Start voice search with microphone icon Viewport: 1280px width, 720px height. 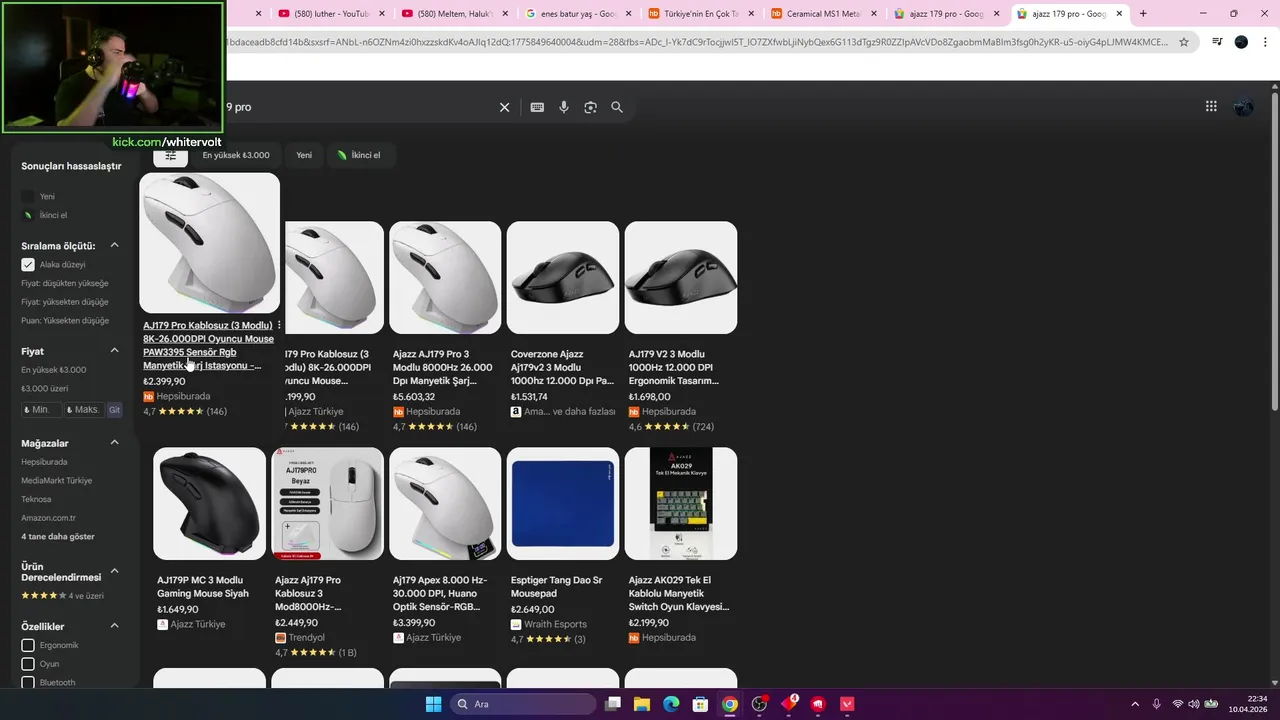coord(564,107)
